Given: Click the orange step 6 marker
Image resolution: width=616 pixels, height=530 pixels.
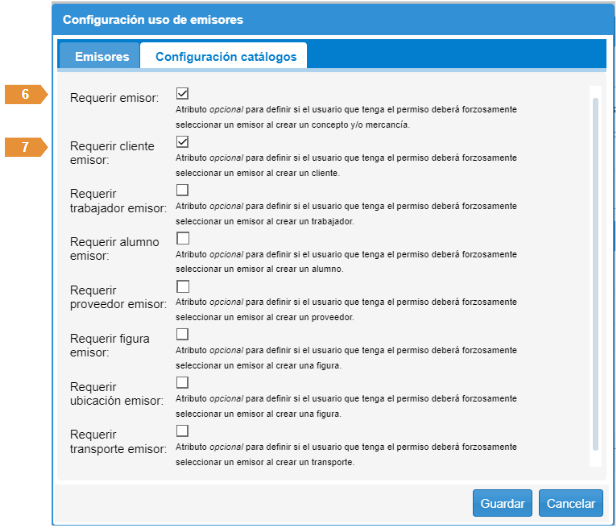Looking at the screenshot, I should pyautogui.click(x=26, y=95).
